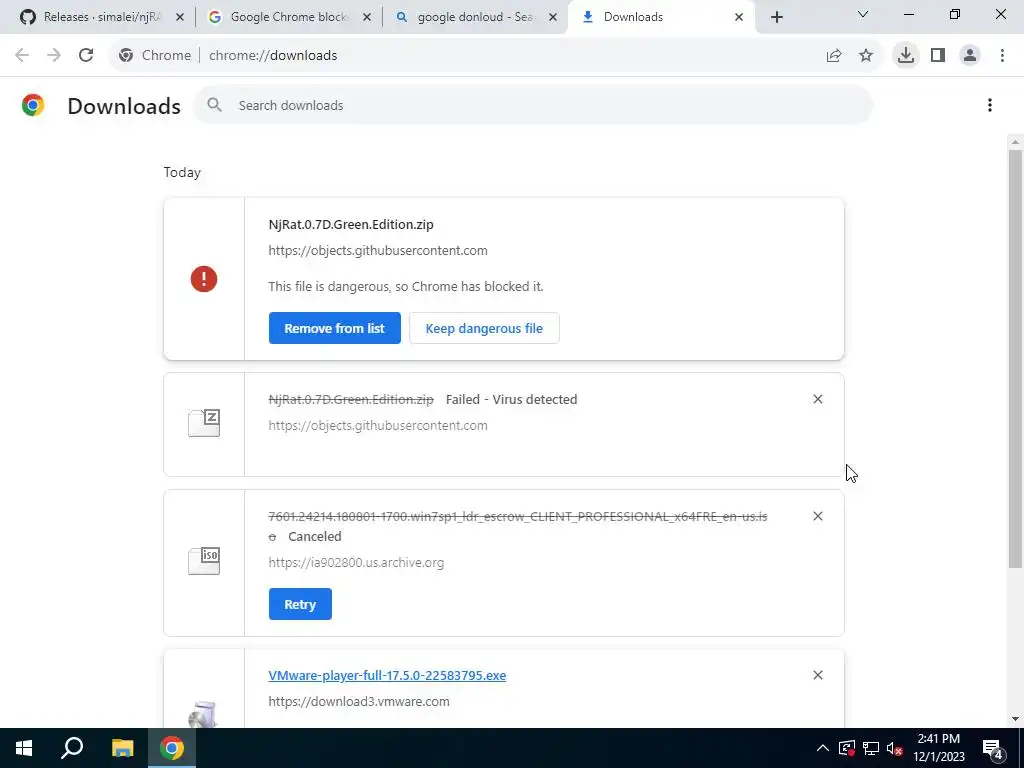This screenshot has height=768, width=1024.
Task: Click the browser Back arrow
Action: coord(22,56)
